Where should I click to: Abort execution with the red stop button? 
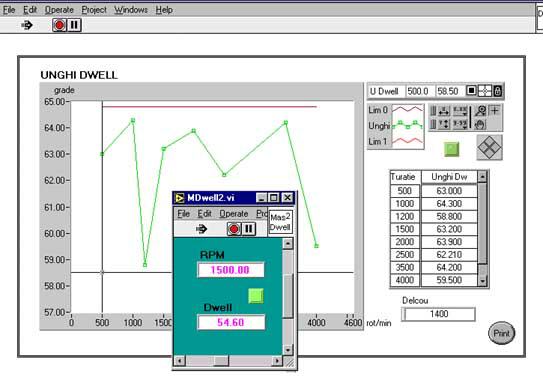tap(59, 25)
